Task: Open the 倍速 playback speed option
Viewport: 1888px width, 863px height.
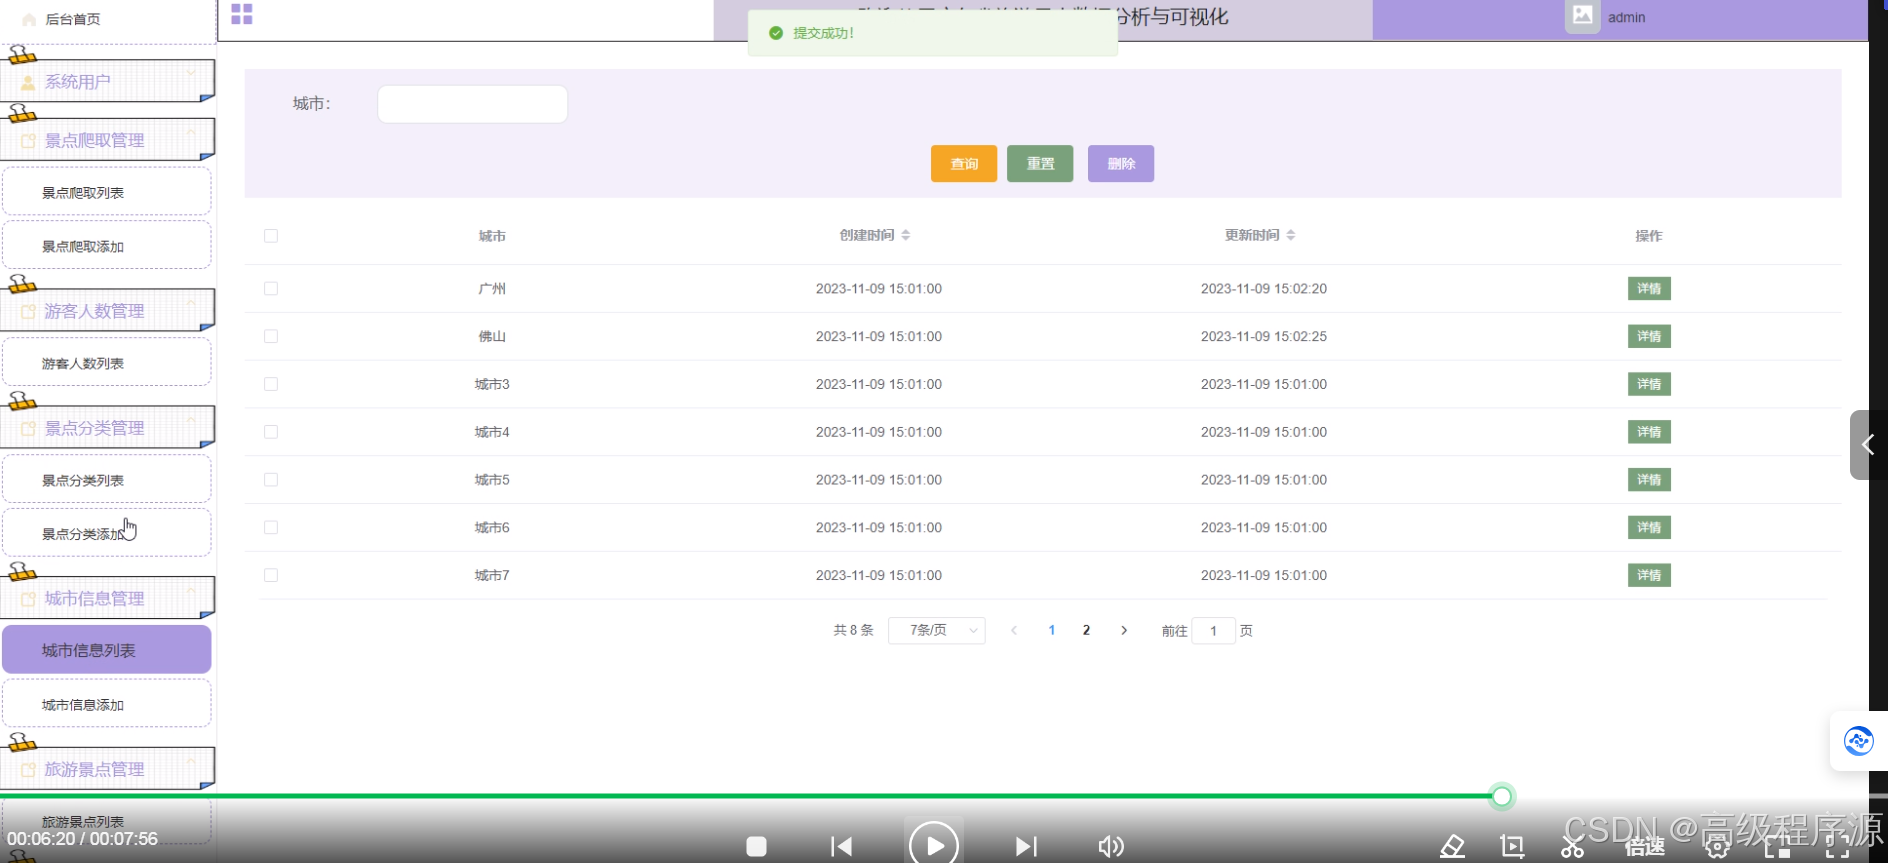Action: pos(1644,847)
